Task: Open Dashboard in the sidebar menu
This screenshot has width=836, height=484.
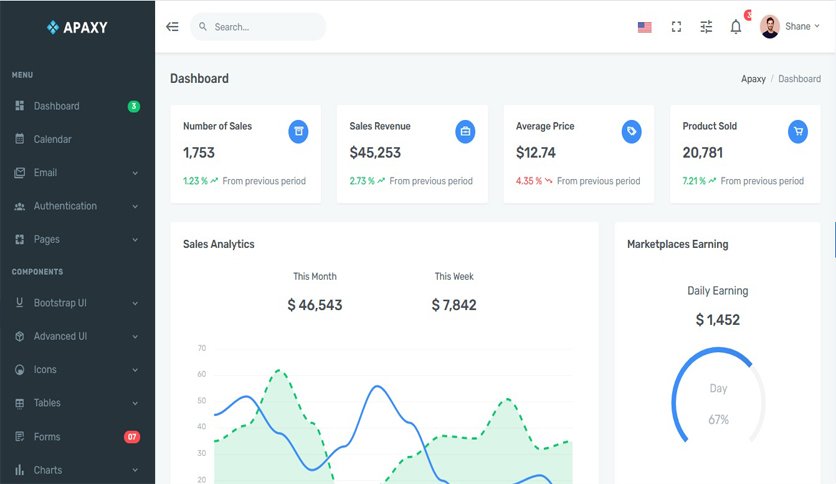Action: coord(57,106)
